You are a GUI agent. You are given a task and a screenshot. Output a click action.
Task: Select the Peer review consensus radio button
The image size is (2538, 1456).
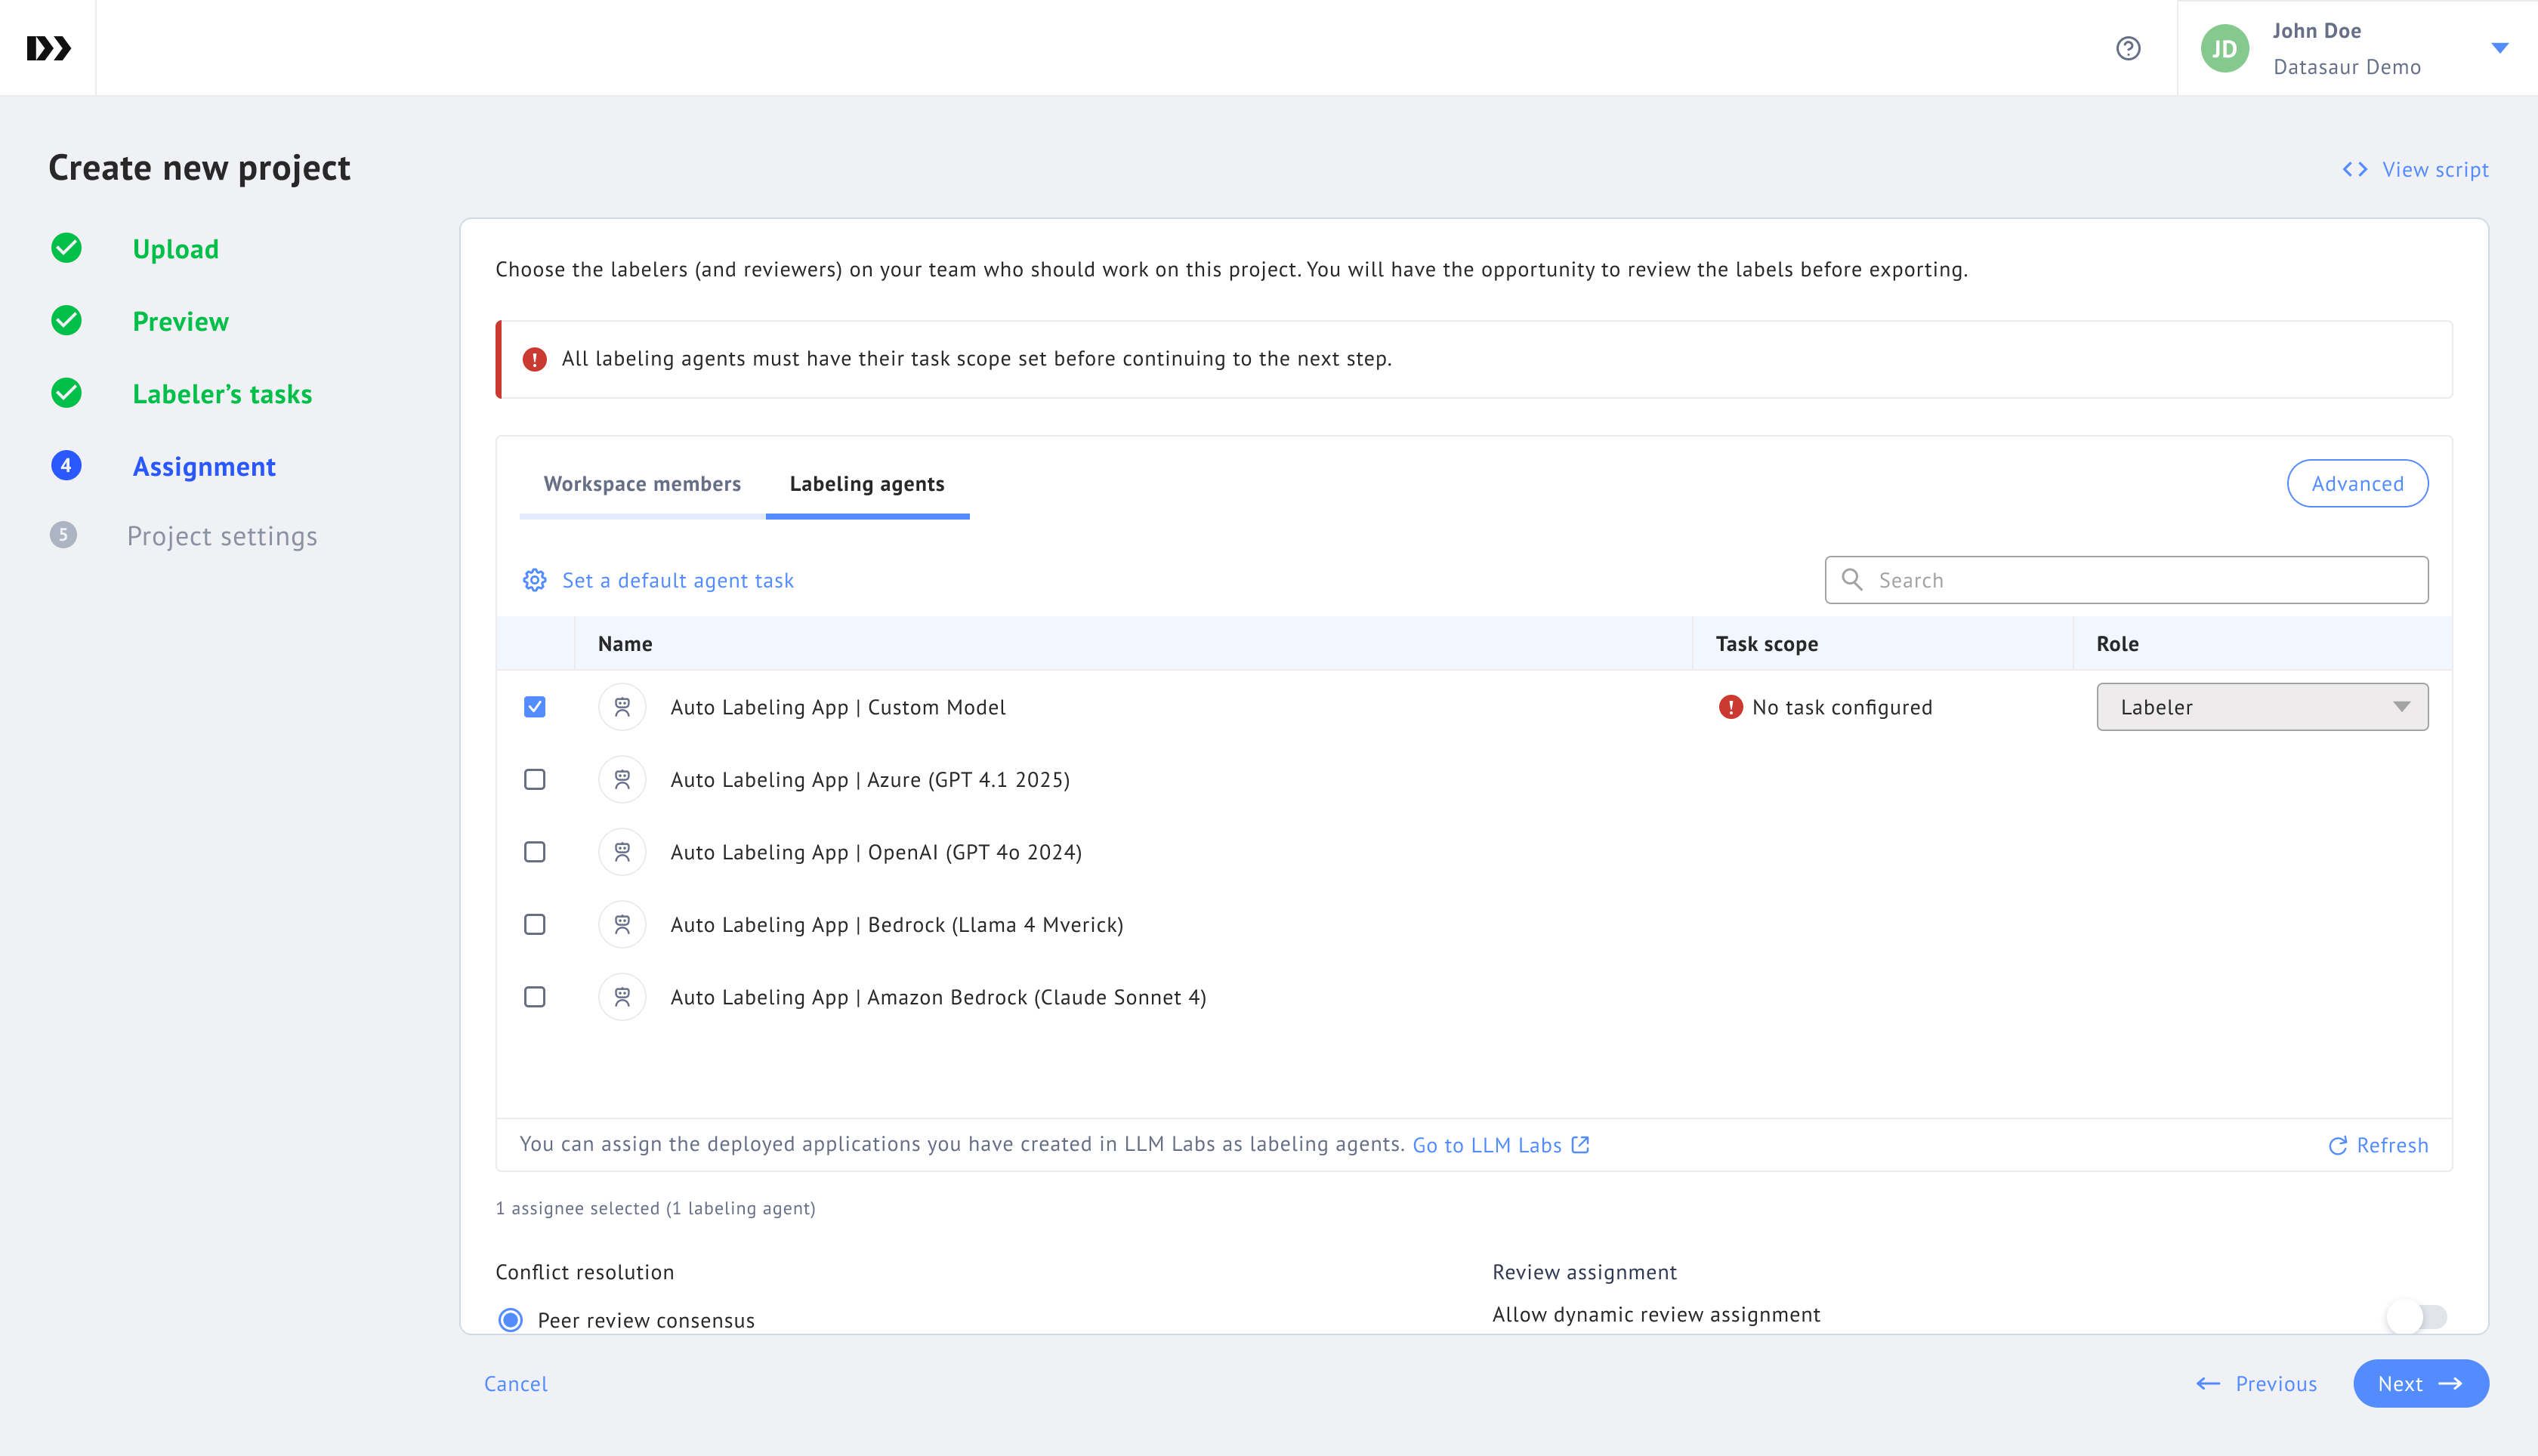pyautogui.click(x=511, y=1320)
